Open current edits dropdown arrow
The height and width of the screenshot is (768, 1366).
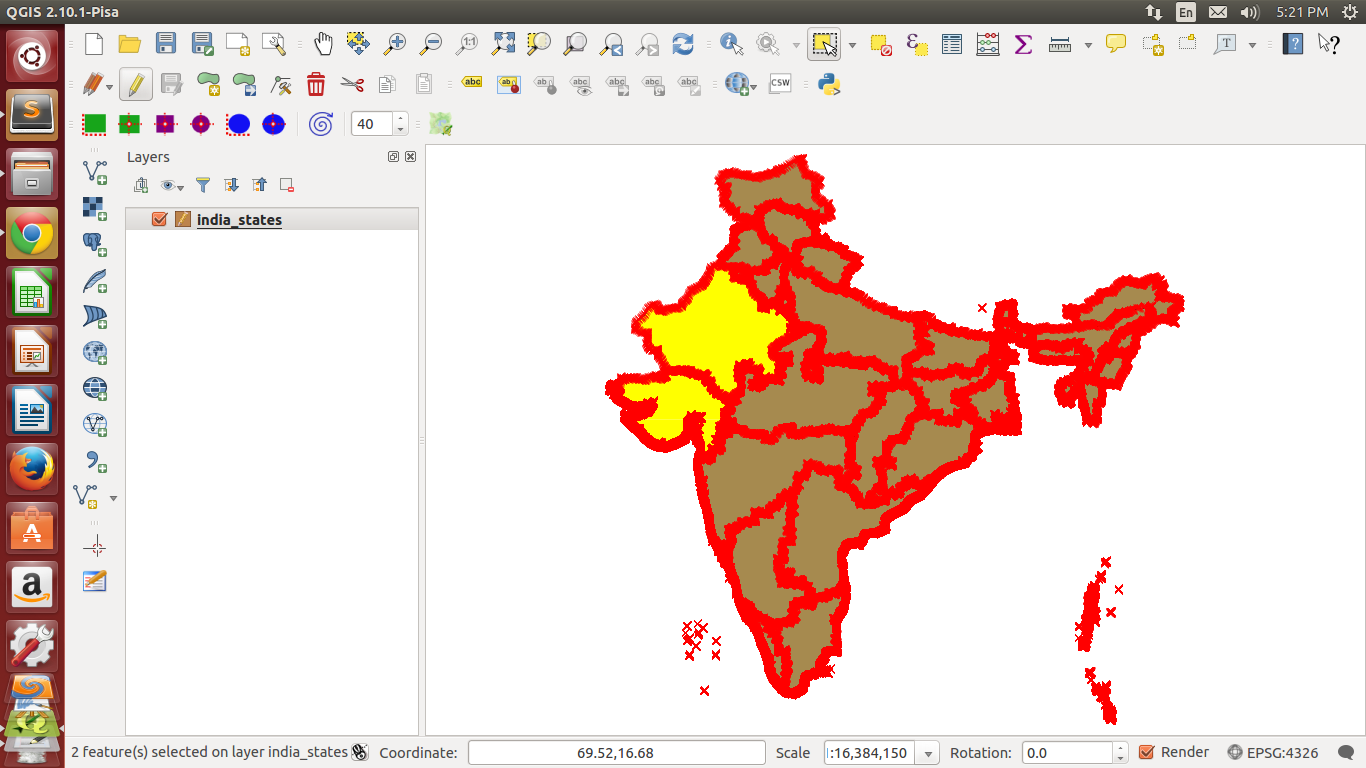pos(109,86)
